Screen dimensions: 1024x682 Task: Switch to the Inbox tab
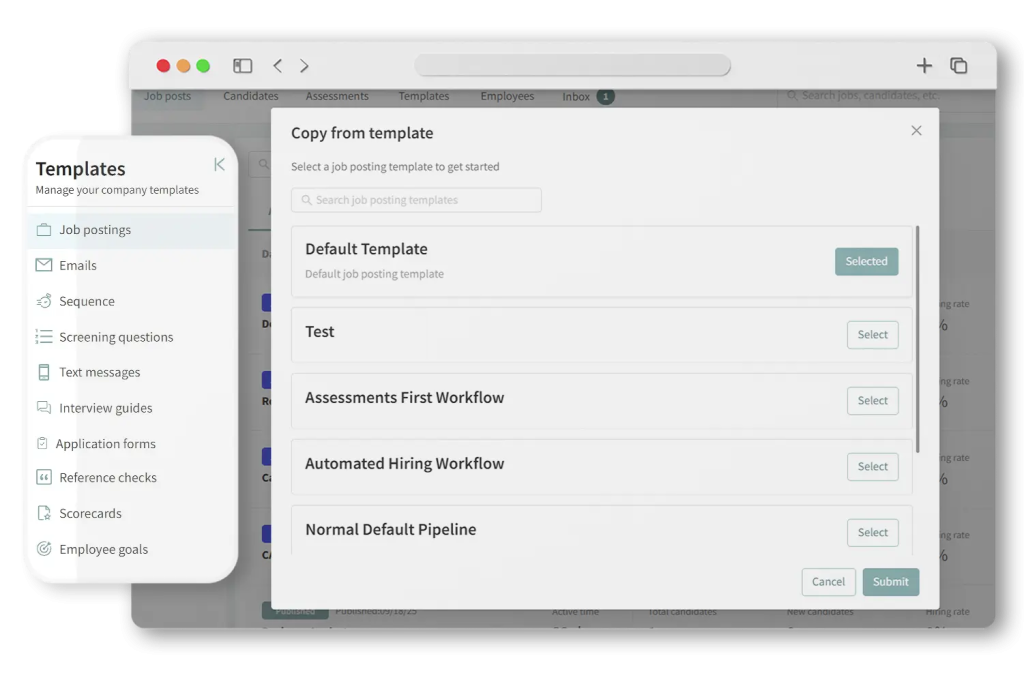tap(577, 97)
